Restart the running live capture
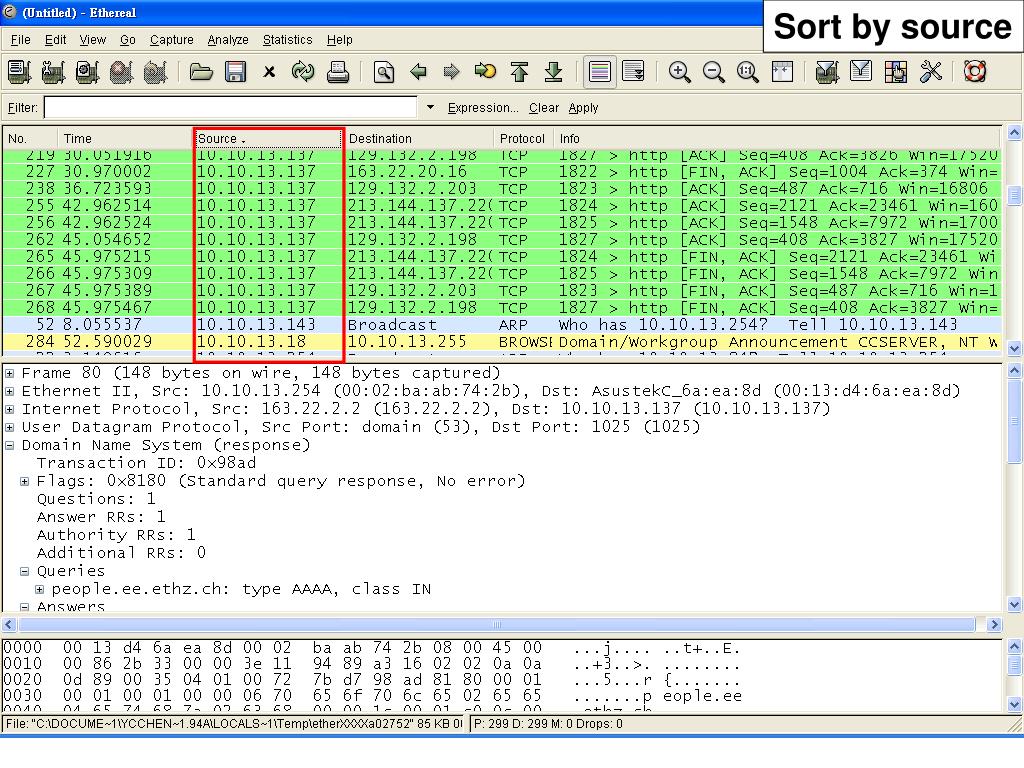This screenshot has height=768, width=1024. click(x=155, y=72)
